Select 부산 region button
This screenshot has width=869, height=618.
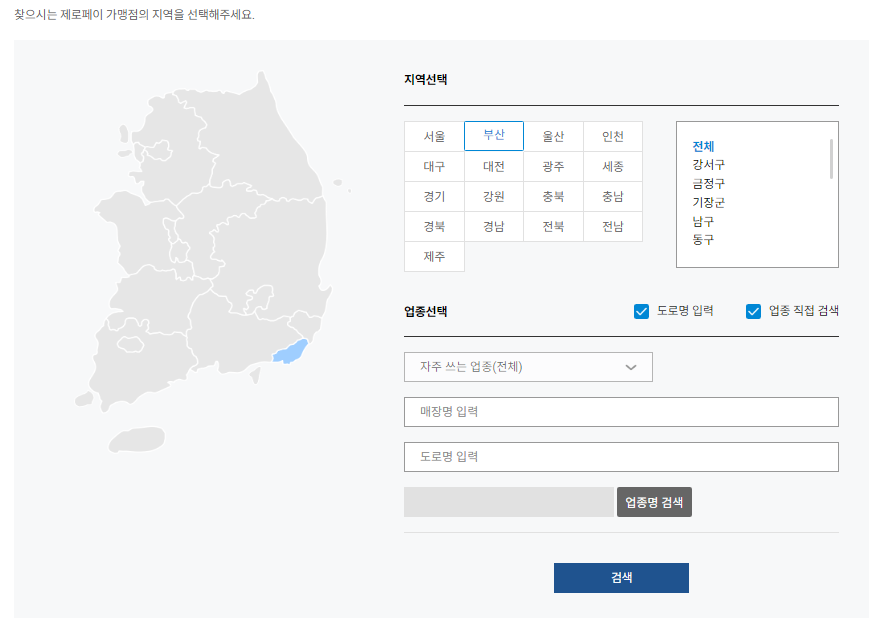click(x=494, y=136)
